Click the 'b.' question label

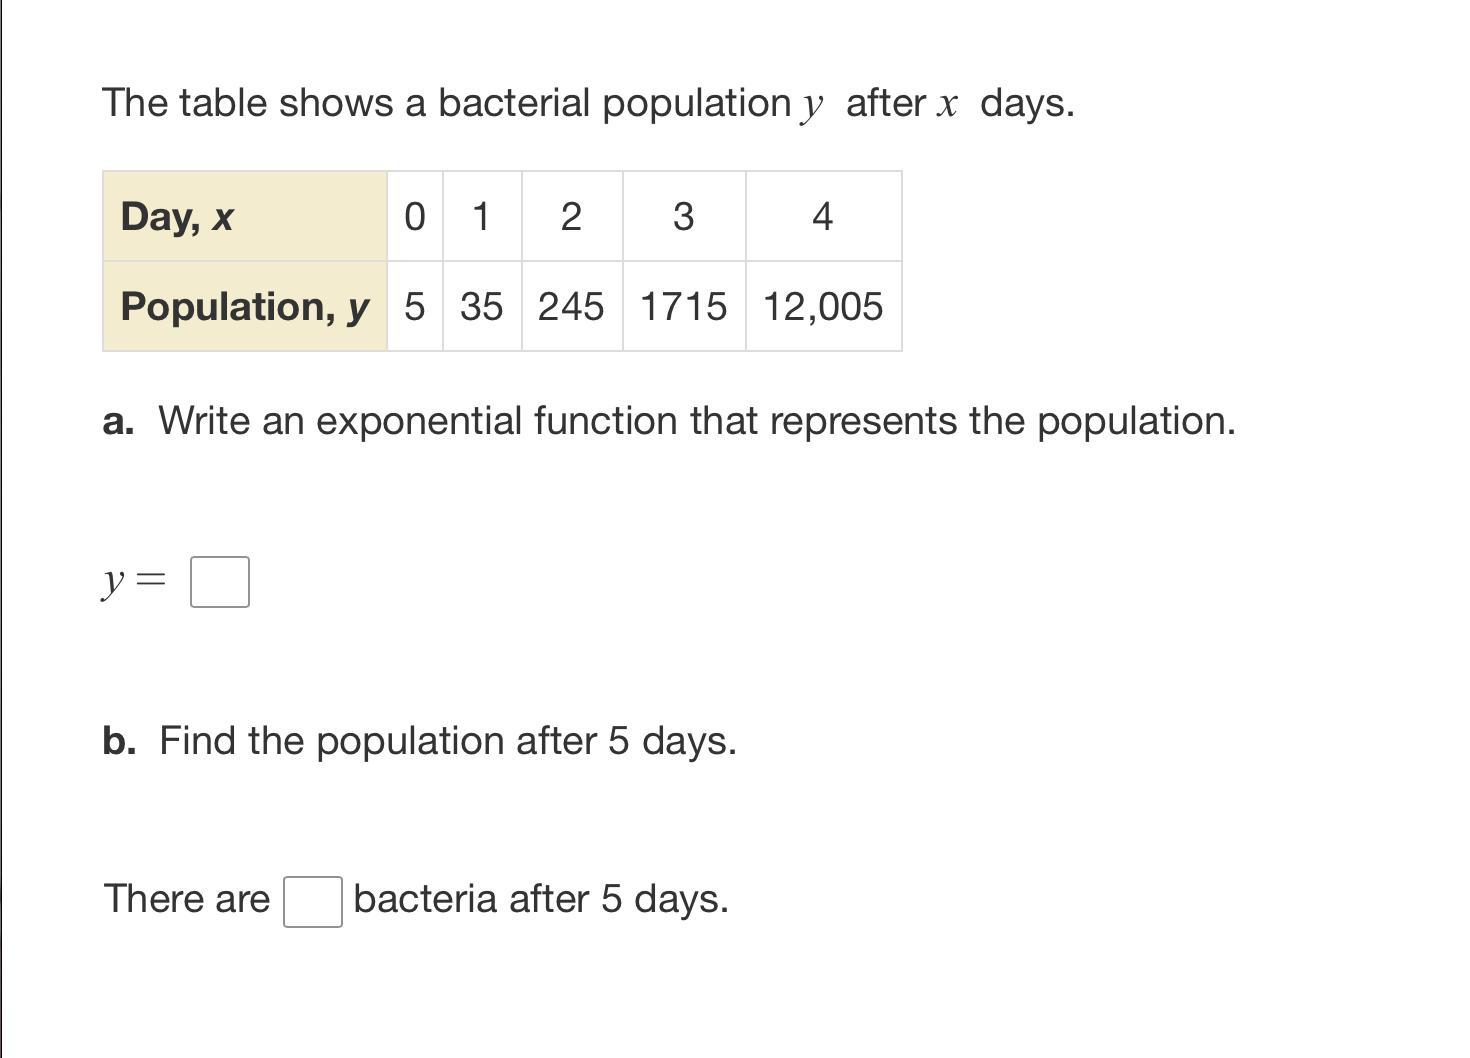pos(119,741)
